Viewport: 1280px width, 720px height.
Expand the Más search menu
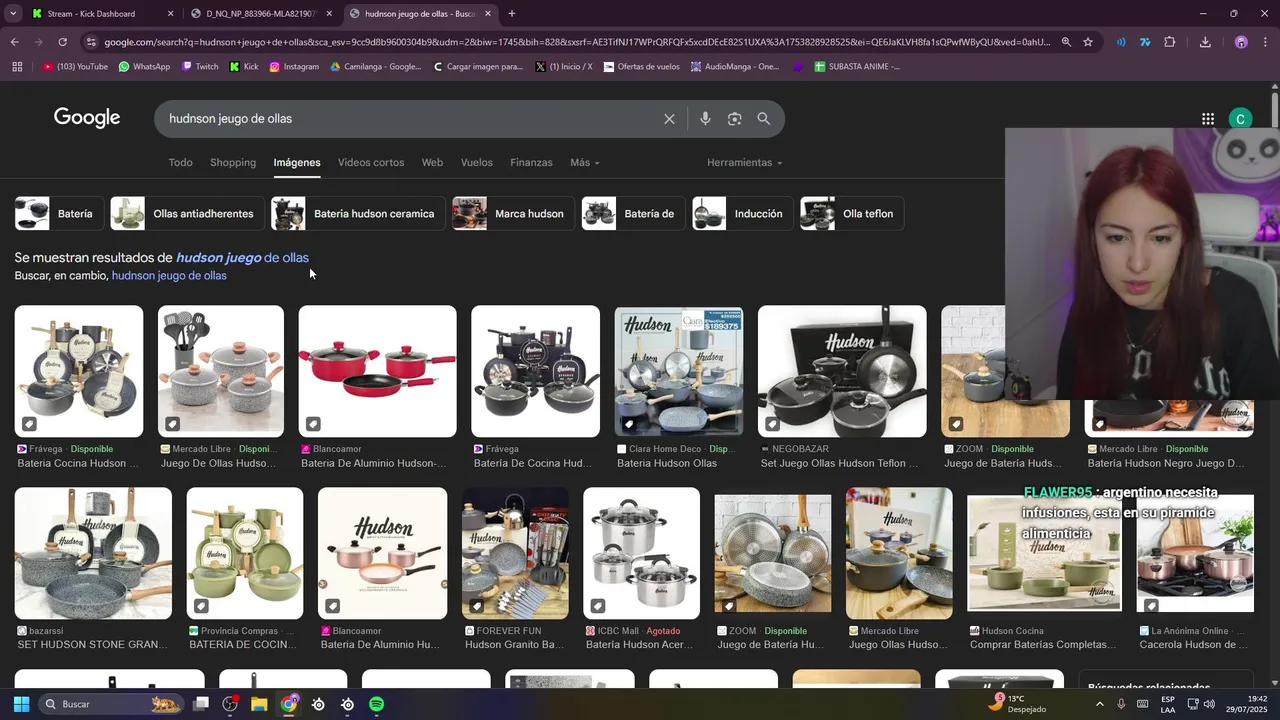(585, 162)
